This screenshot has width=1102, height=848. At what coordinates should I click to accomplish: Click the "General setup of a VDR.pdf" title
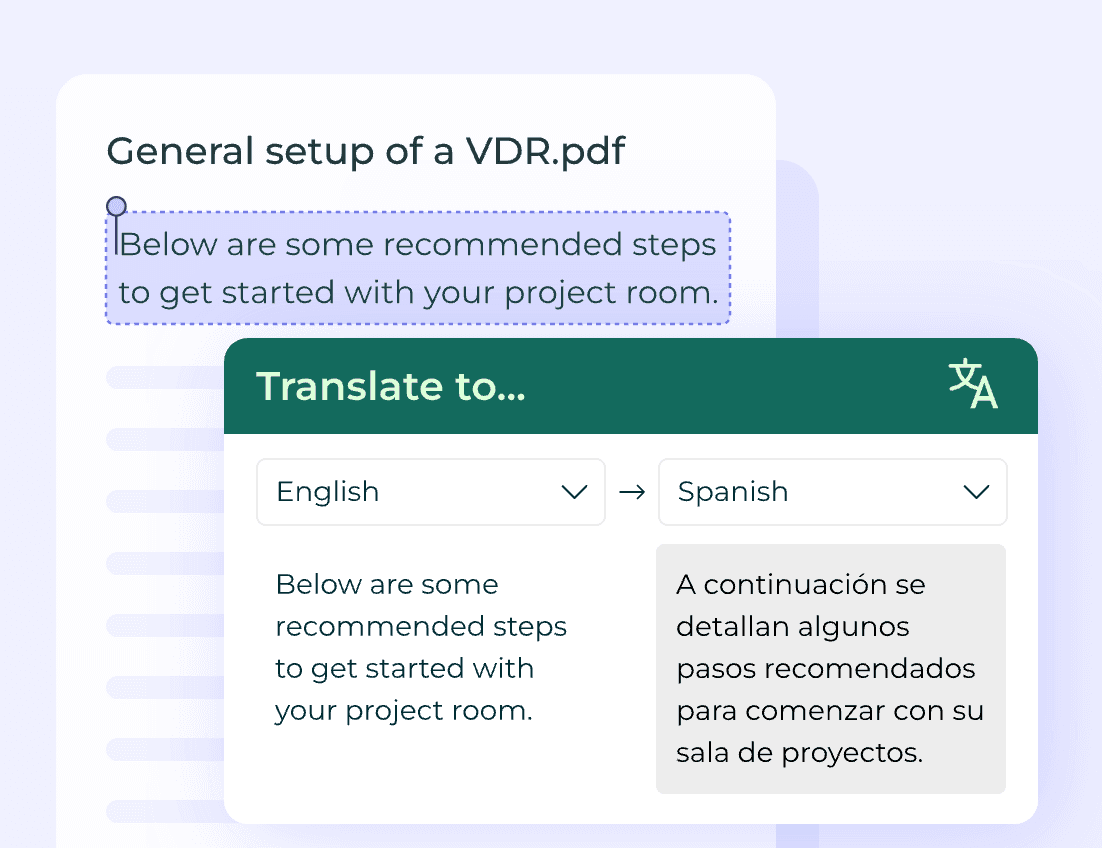point(365,152)
